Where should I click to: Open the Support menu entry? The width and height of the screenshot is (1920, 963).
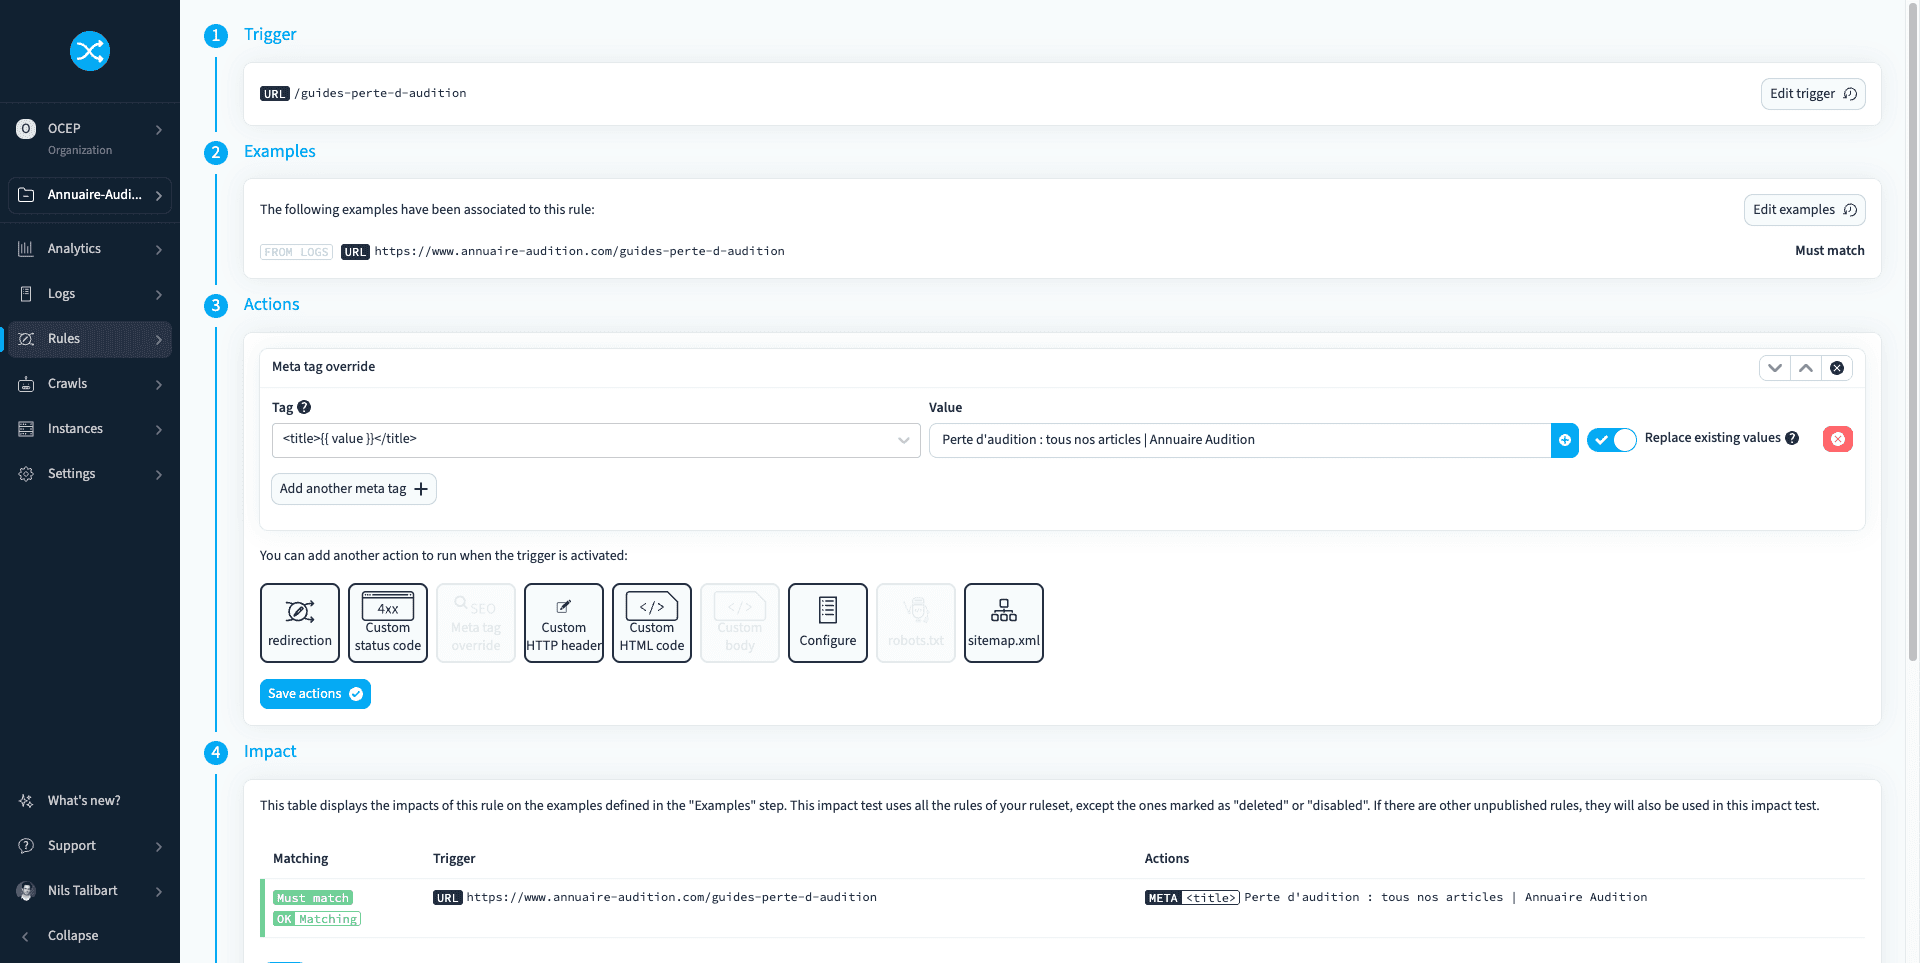tap(90, 846)
